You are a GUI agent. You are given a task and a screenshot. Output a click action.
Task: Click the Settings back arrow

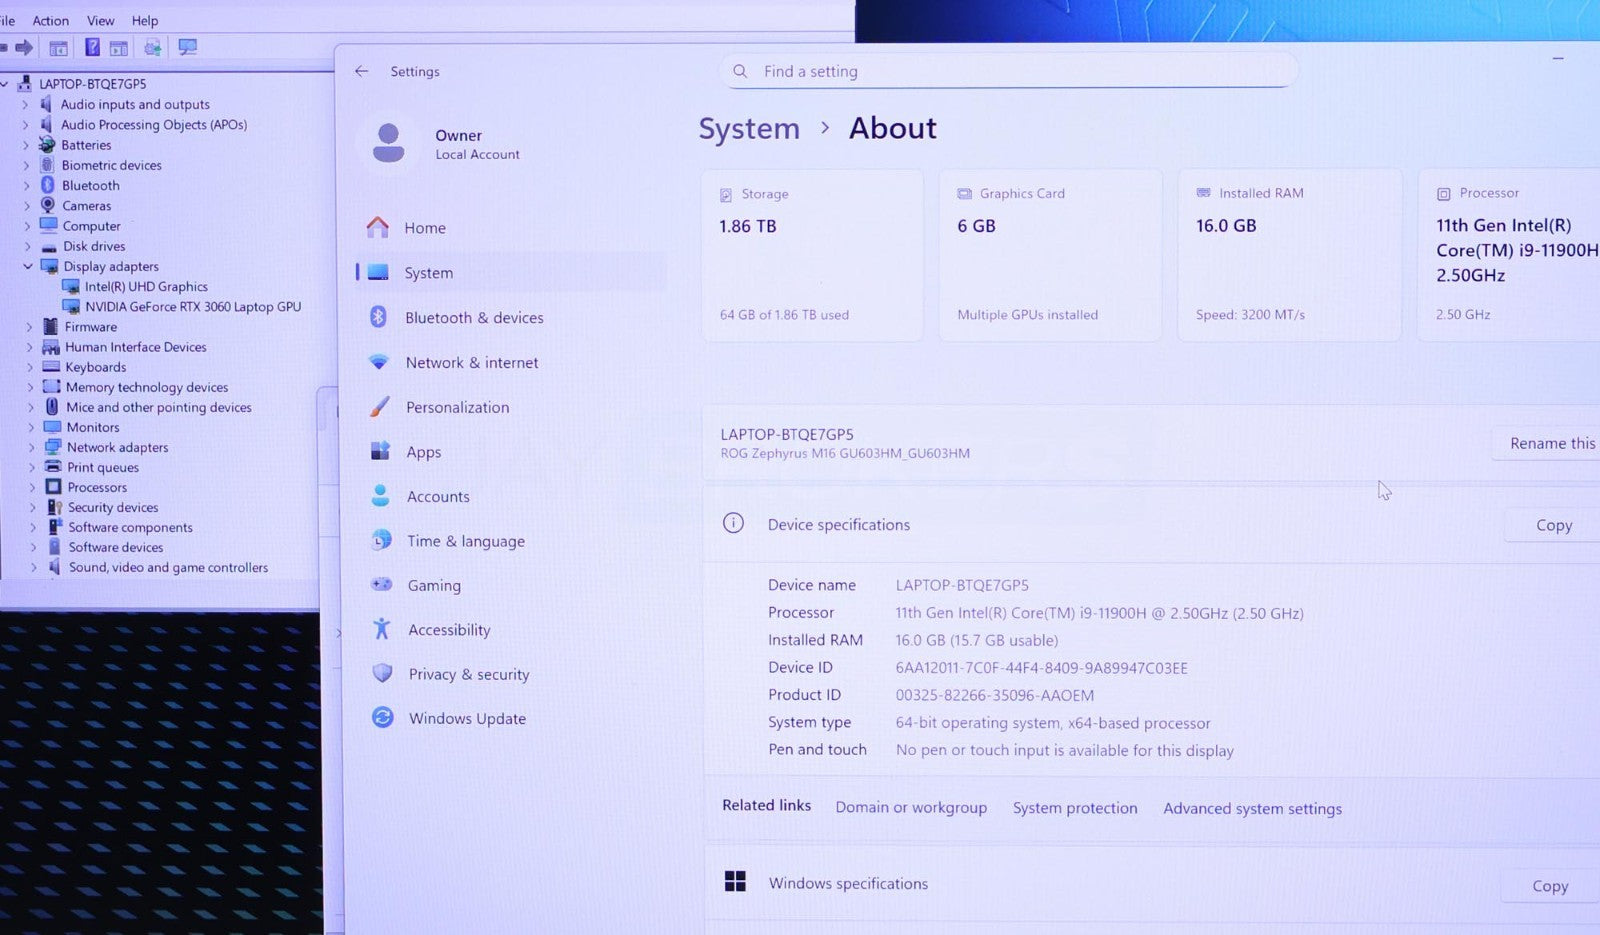tap(362, 71)
